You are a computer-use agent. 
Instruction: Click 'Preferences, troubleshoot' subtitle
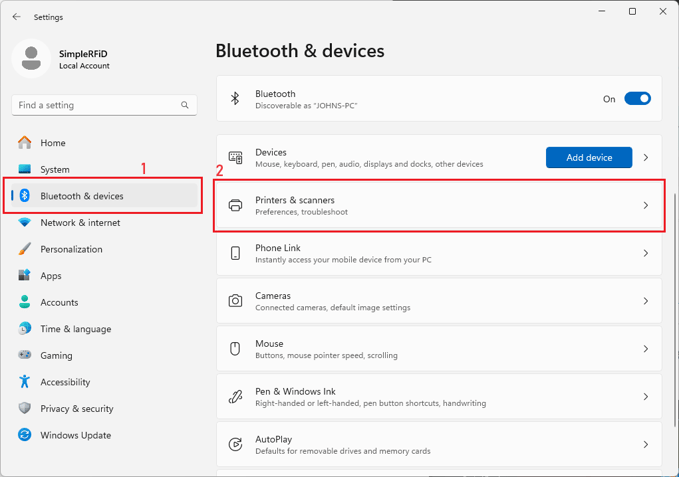point(301,212)
